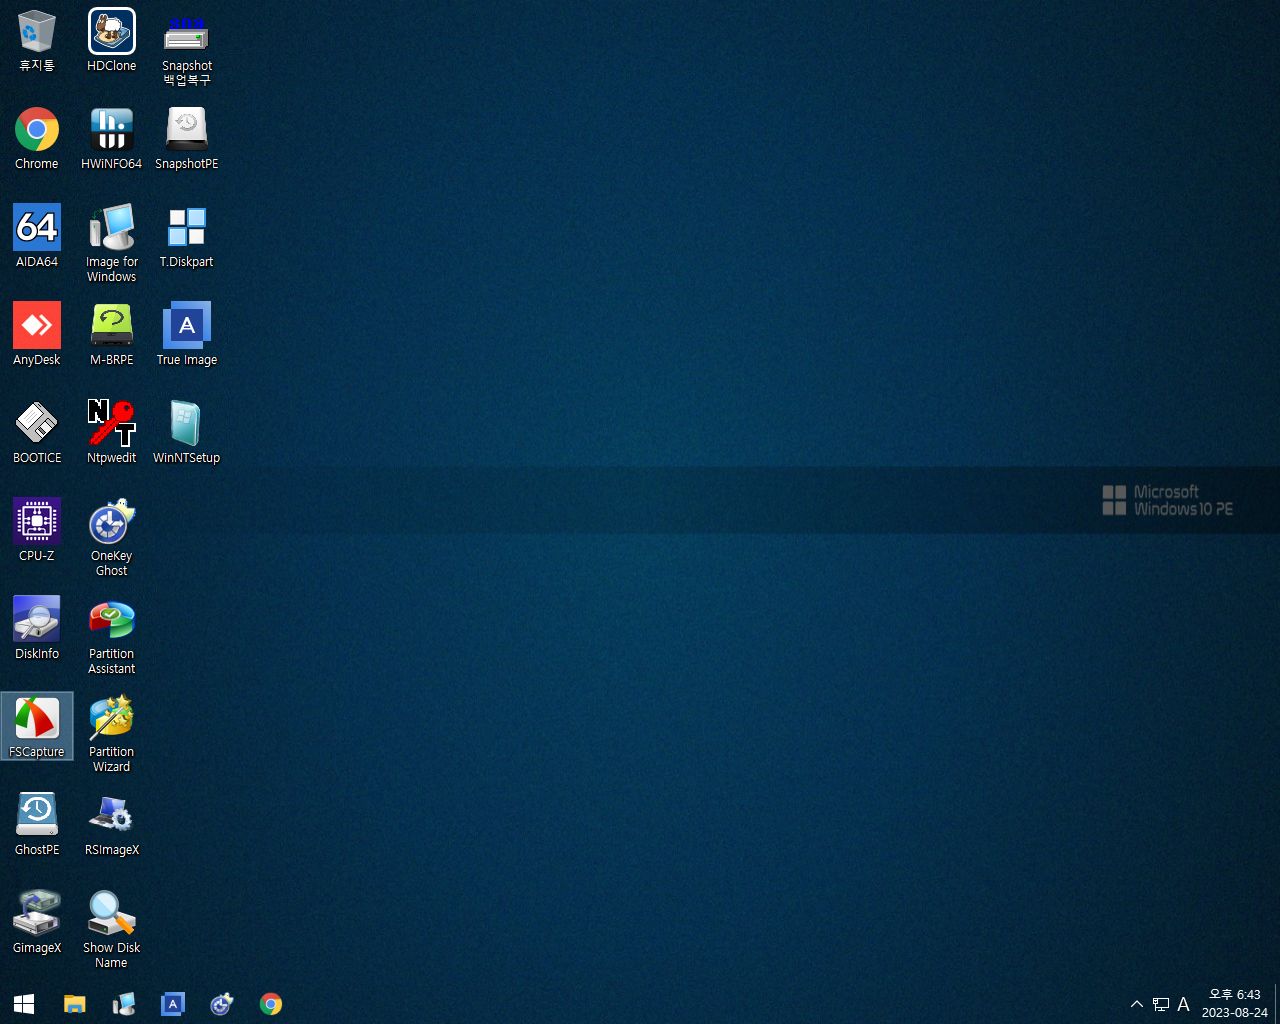The width and height of the screenshot is (1280, 1024).
Task: Launch HDClone from the desktop
Action: point(112,41)
